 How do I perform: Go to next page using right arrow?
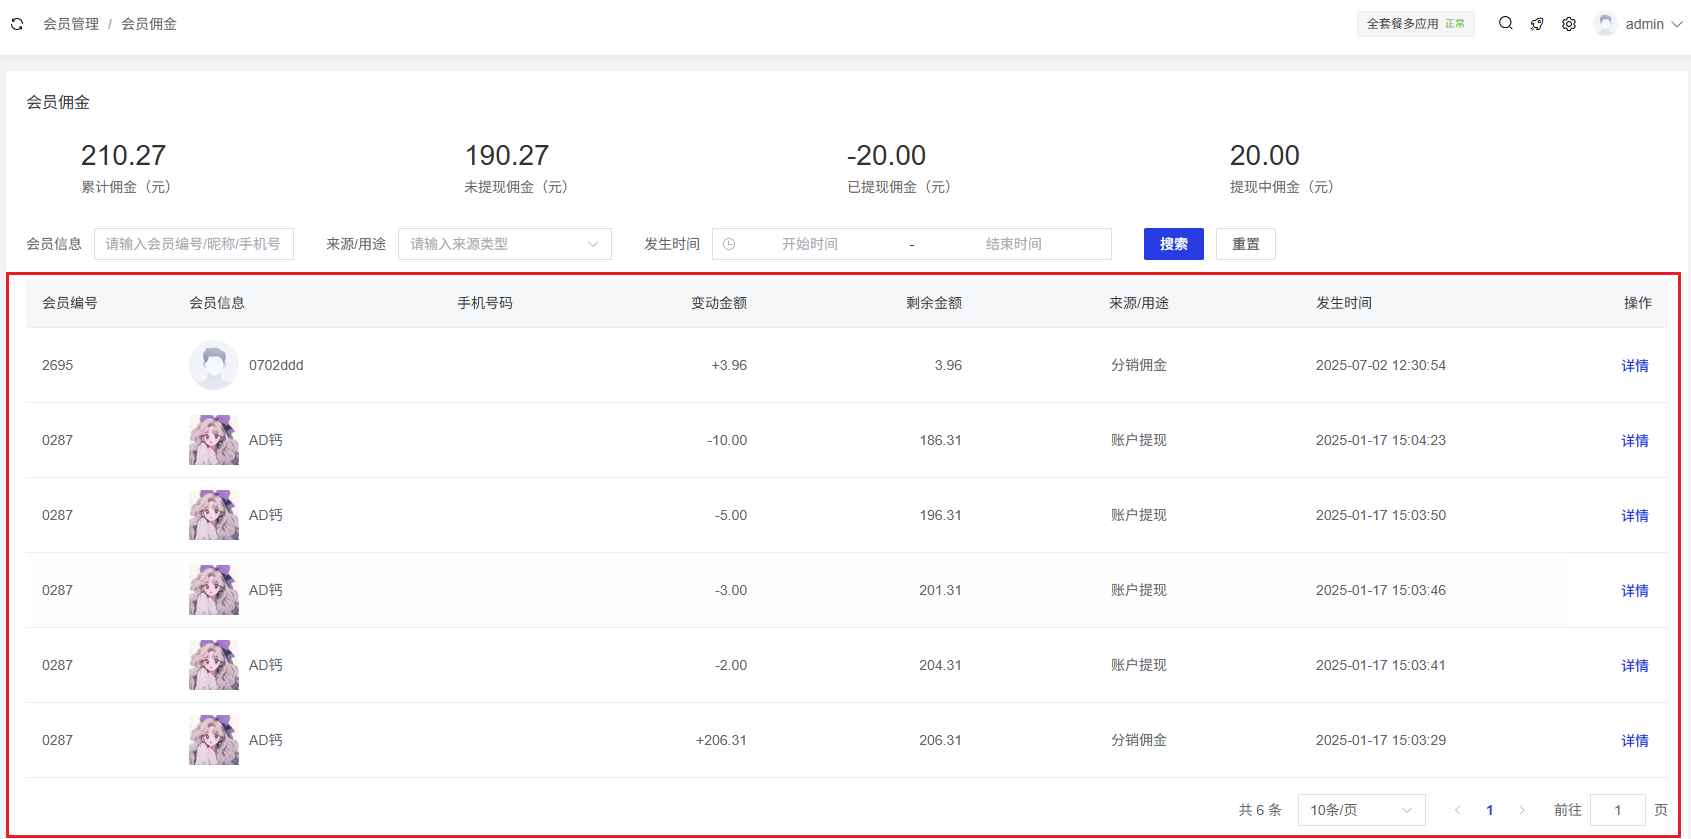click(1522, 810)
